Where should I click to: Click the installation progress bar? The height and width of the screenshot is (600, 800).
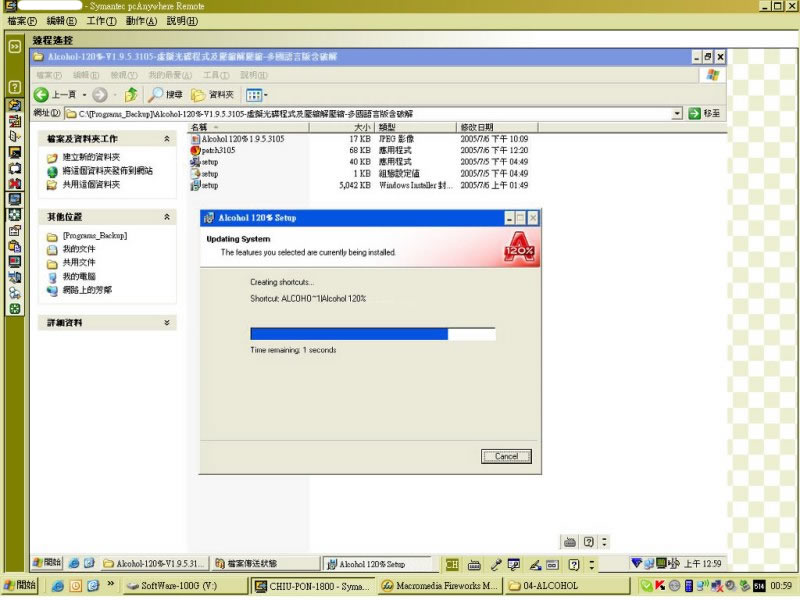(372, 334)
